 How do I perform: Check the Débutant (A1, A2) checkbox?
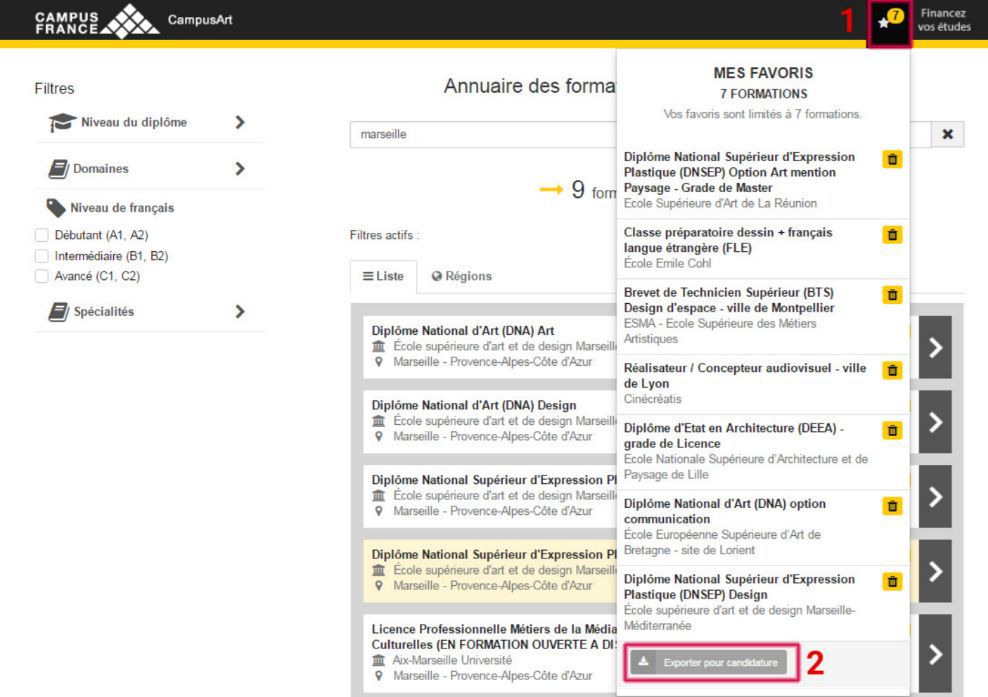tap(42, 235)
